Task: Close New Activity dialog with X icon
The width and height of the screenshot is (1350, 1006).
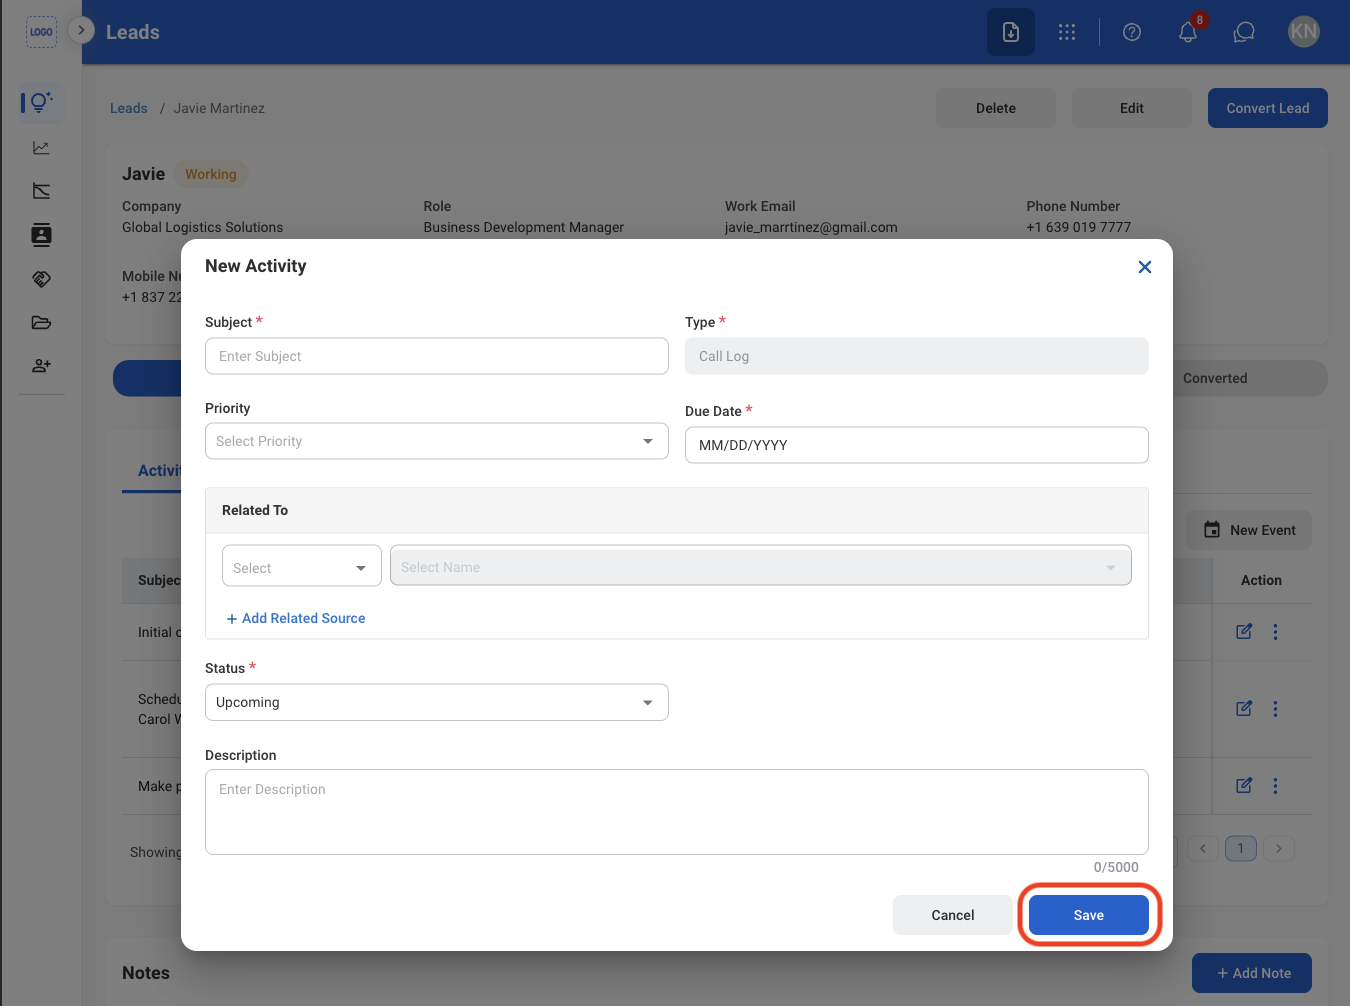Action: [x=1145, y=267]
